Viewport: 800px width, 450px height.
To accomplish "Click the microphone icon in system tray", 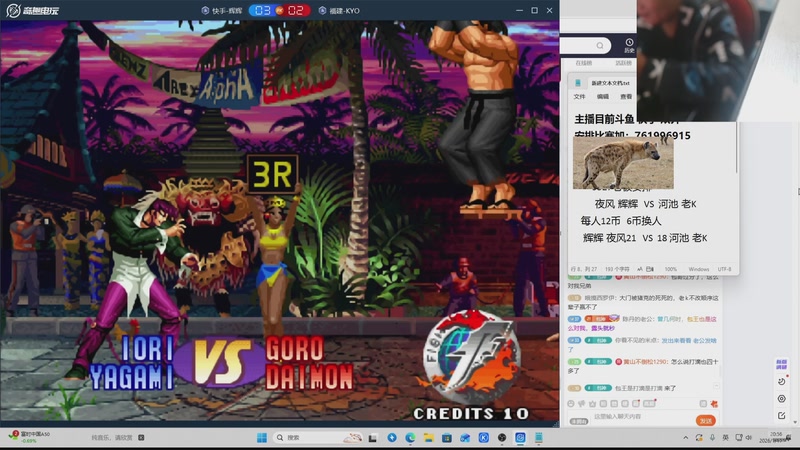I will coord(712,438).
